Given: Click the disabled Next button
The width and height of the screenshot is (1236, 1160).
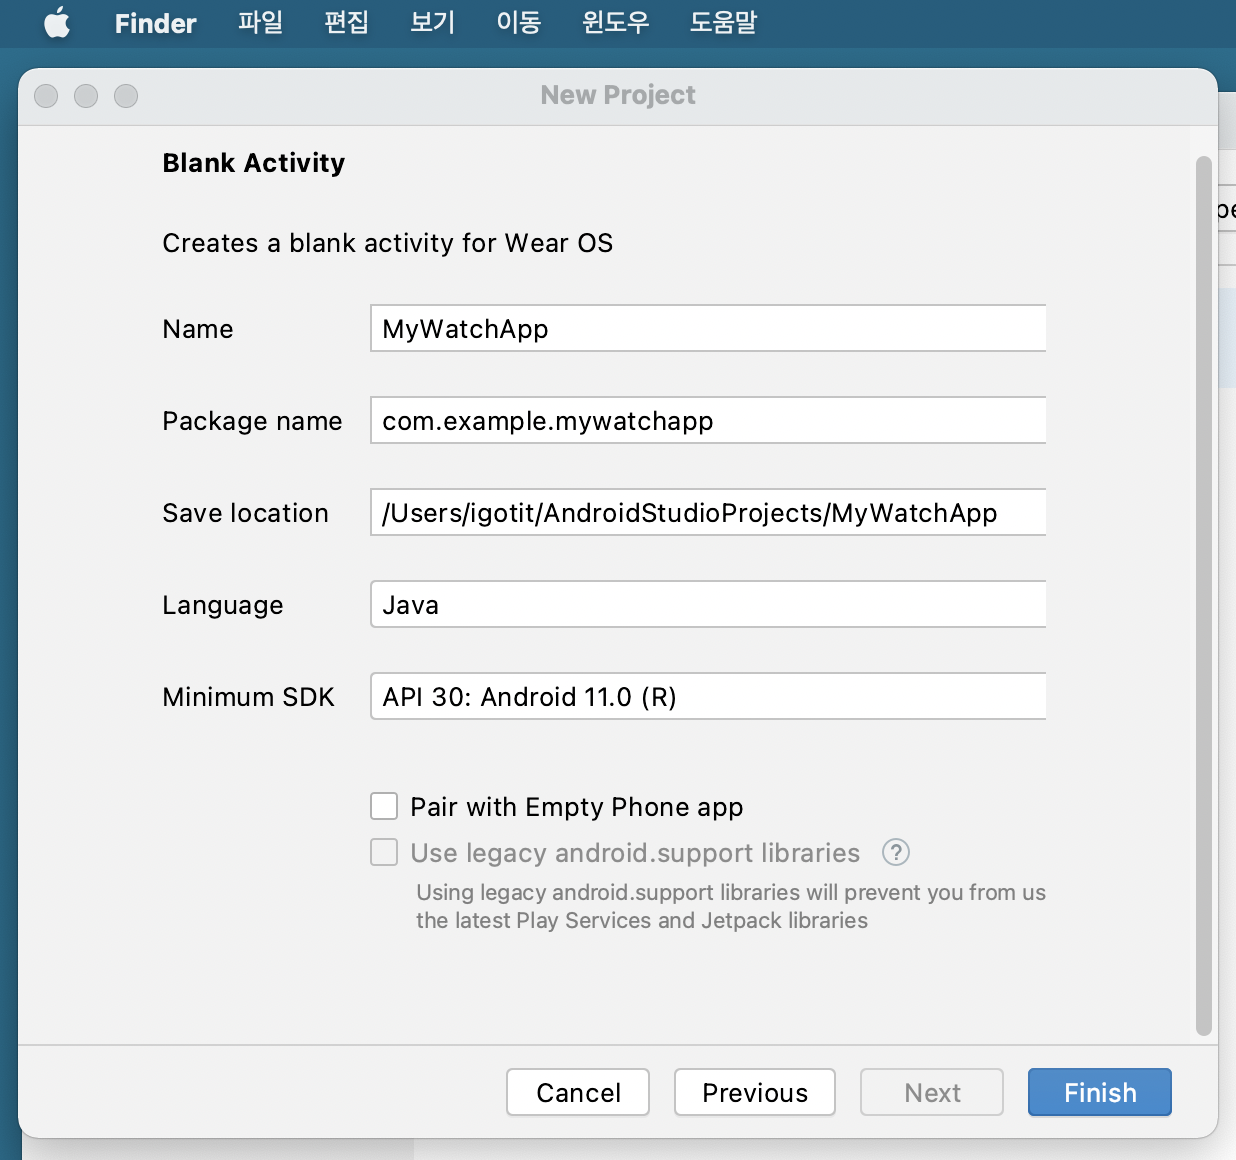Looking at the screenshot, I should tap(932, 1092).
